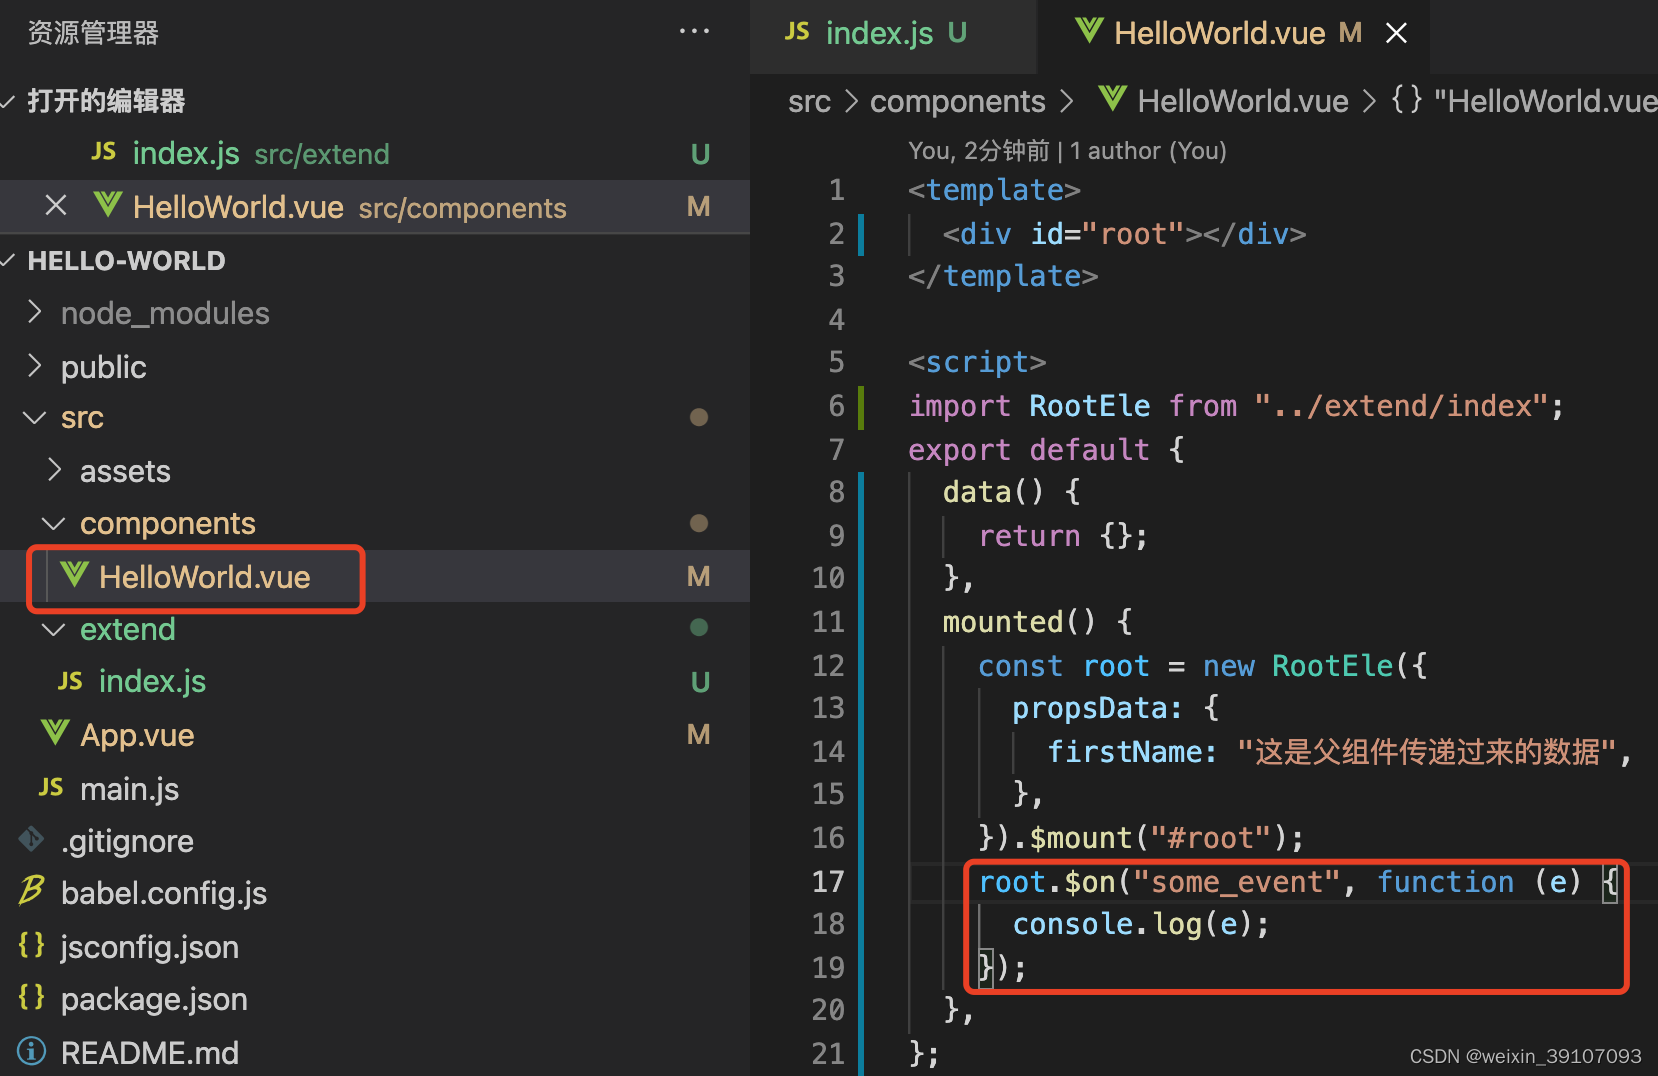
Task: Click the info icon beside README.md
Action: point(31,1051)
